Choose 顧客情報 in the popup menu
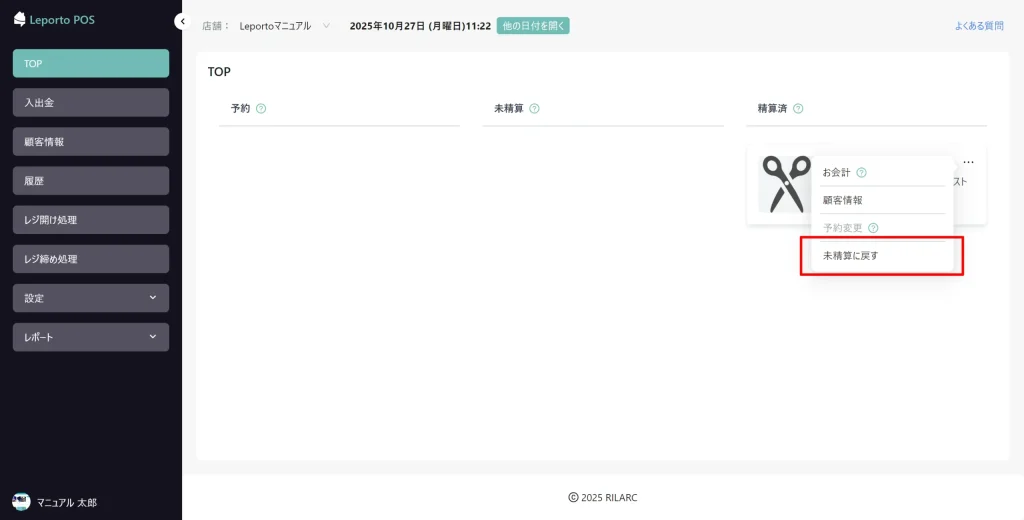This screenshot has width=1024, height=520. click(842, 200)
